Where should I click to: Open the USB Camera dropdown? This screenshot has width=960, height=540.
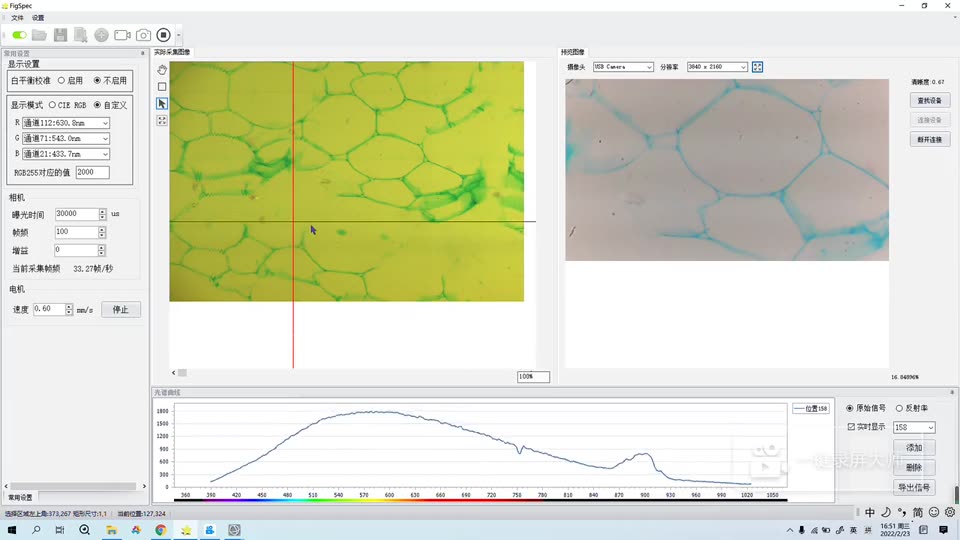(x=623, y=67)
